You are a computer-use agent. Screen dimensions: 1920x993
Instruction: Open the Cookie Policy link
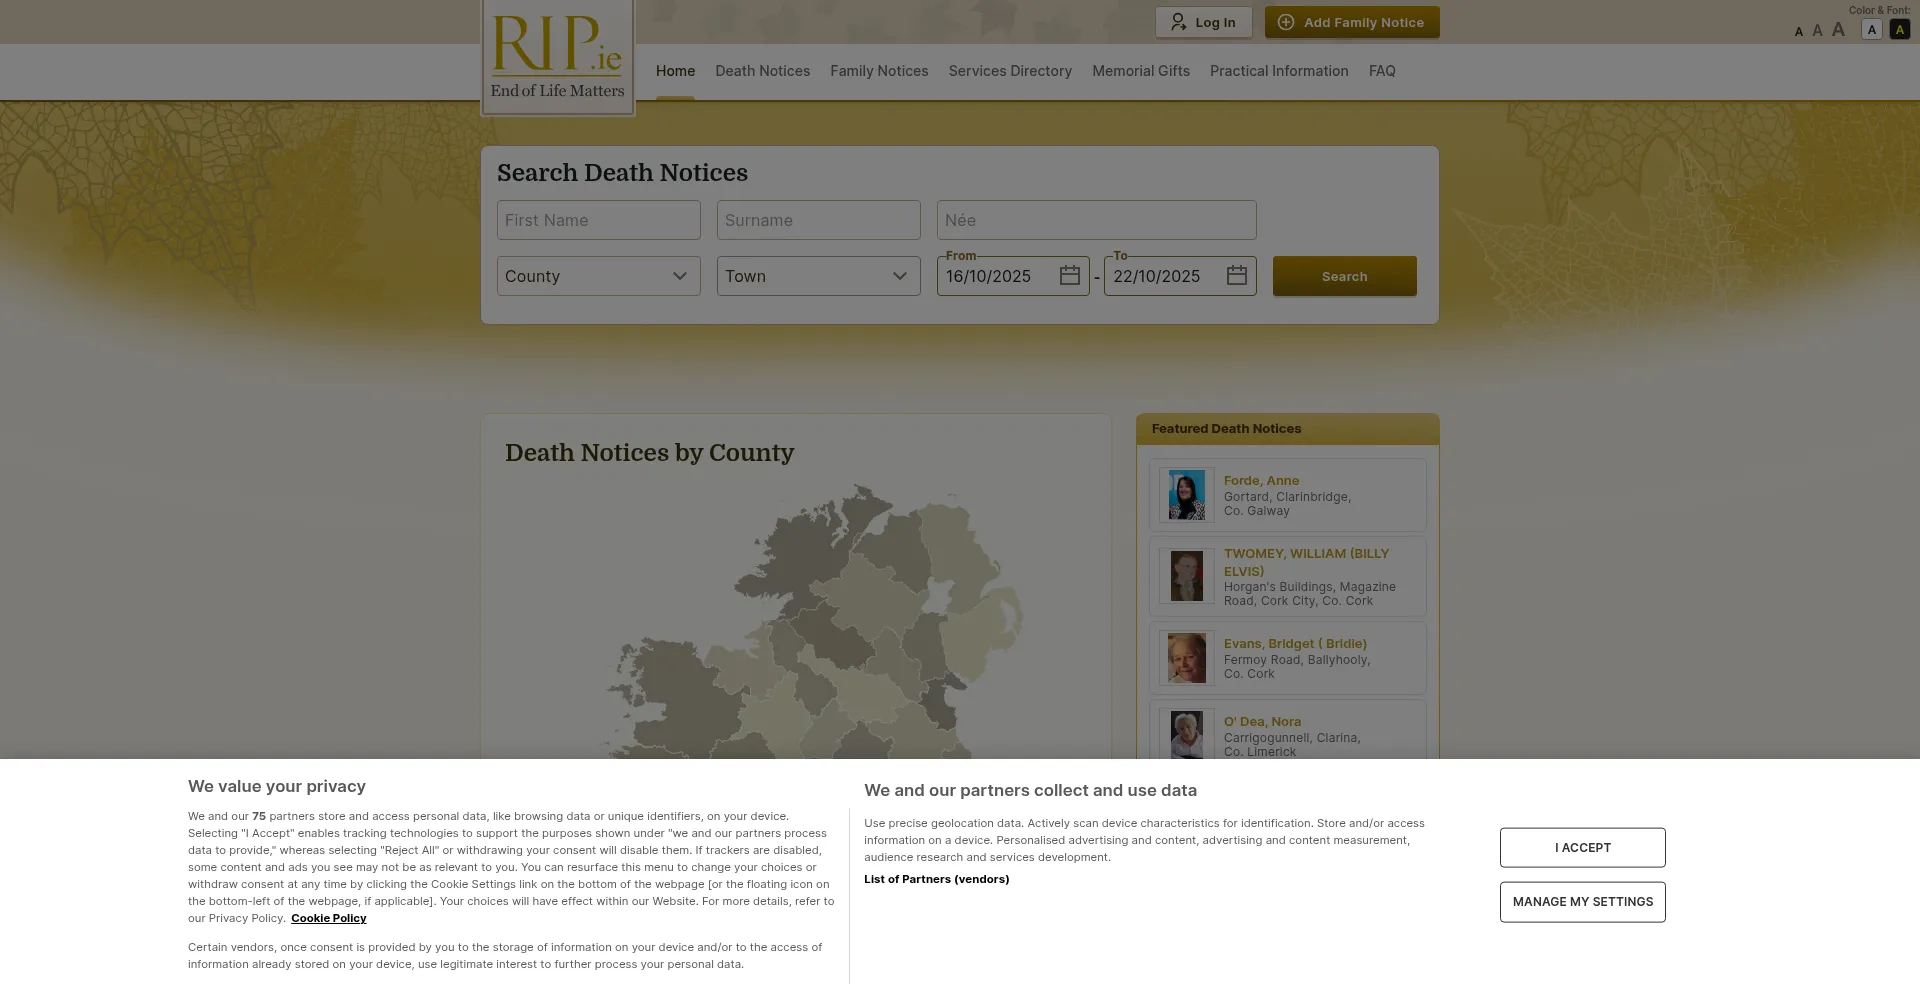point(328,918)
